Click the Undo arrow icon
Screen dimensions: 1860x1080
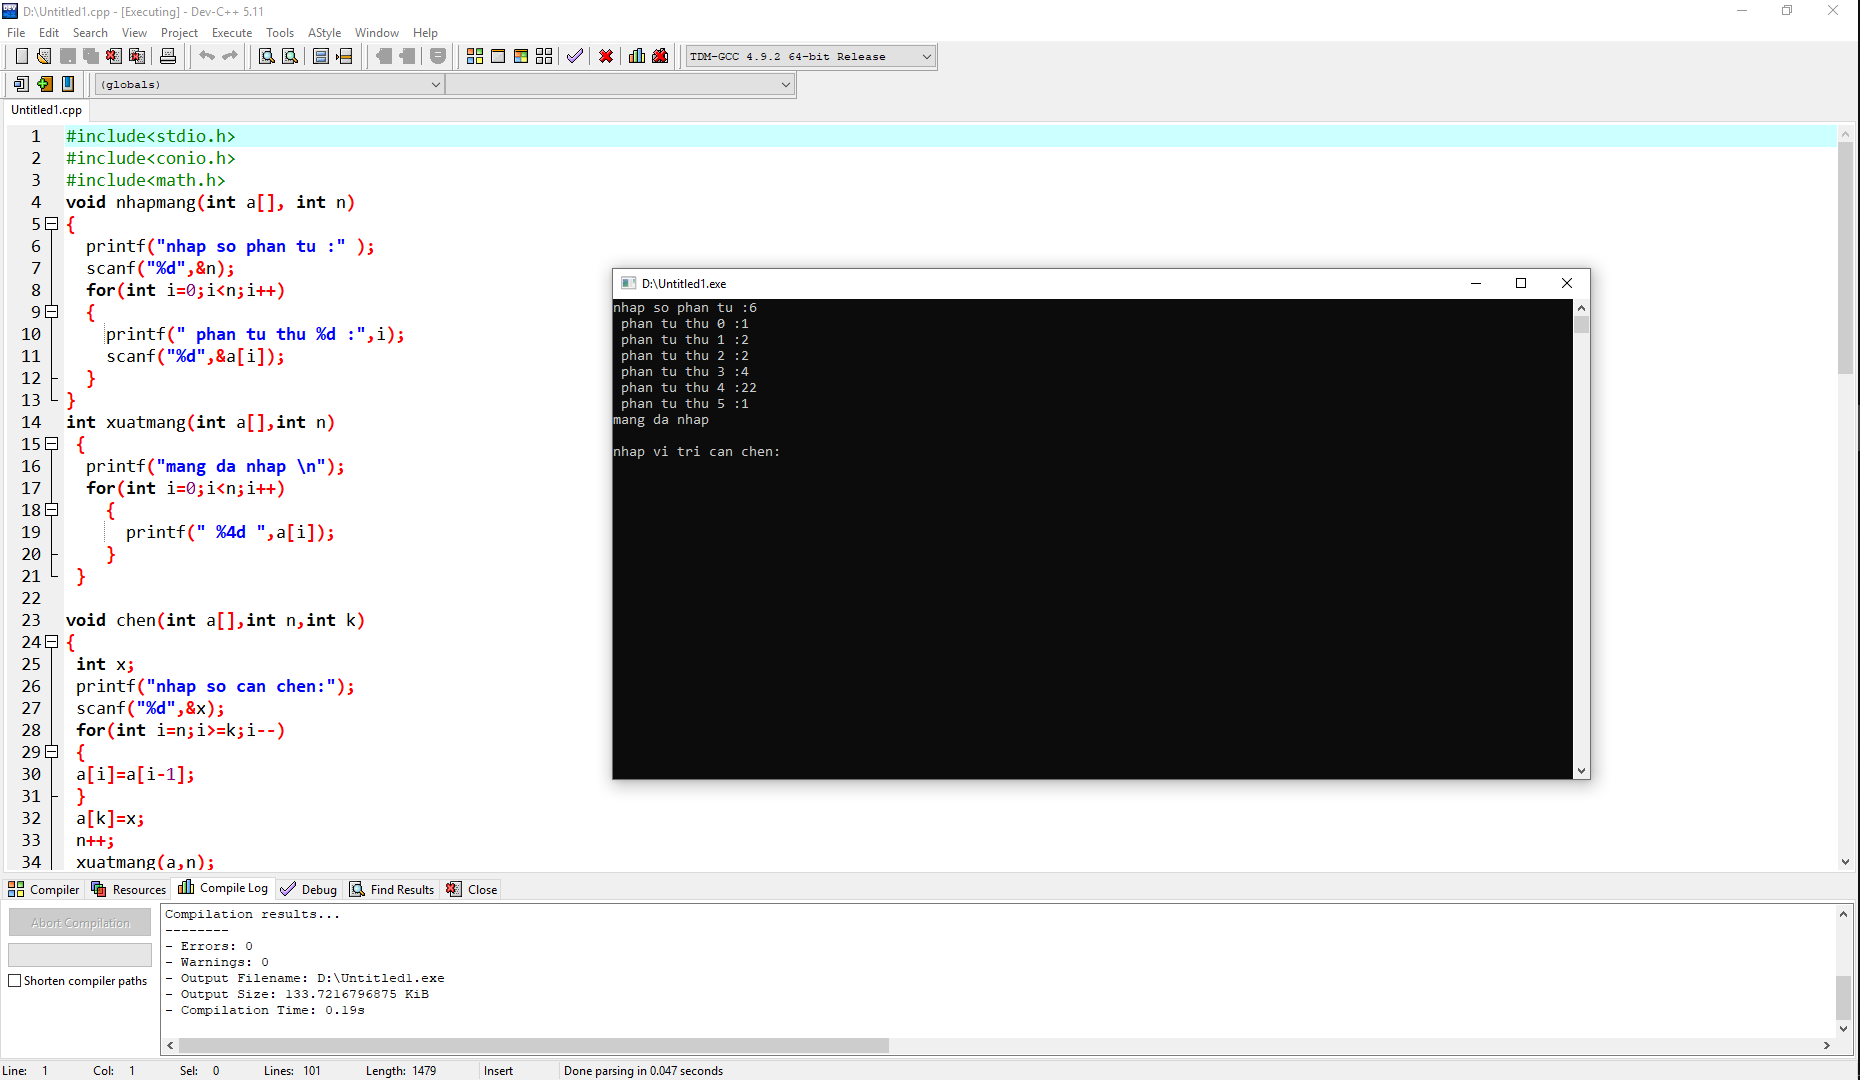[x=206, y=56]
